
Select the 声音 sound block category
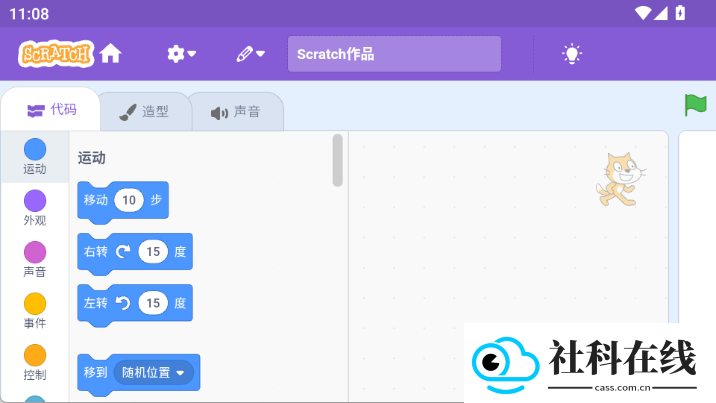35,260
